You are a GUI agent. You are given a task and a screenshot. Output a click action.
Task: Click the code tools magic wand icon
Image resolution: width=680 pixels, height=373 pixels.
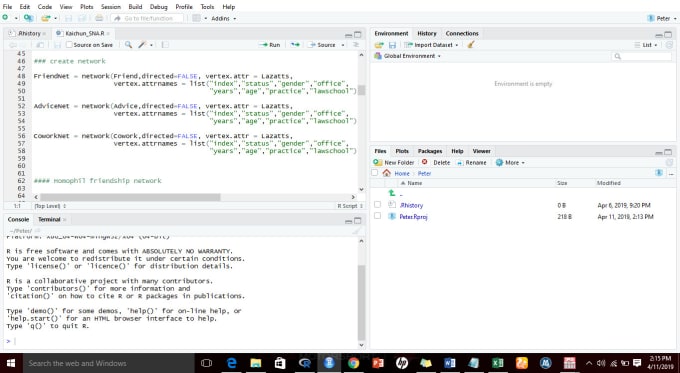click(142, 45)
